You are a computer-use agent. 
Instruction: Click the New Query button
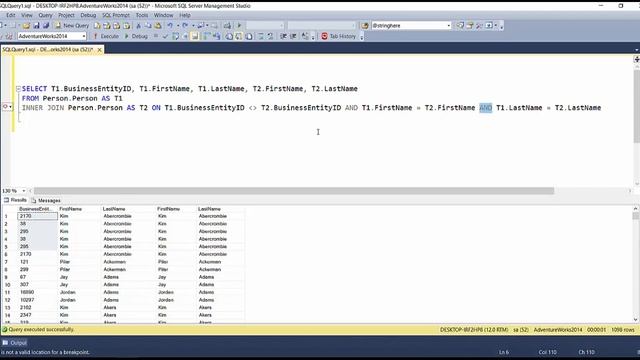[72, 25]
